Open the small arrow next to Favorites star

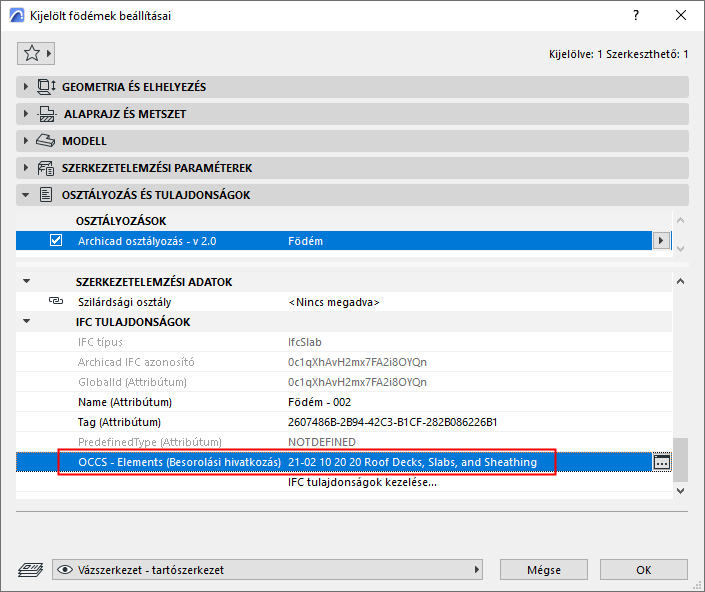[x=49, y=53]
